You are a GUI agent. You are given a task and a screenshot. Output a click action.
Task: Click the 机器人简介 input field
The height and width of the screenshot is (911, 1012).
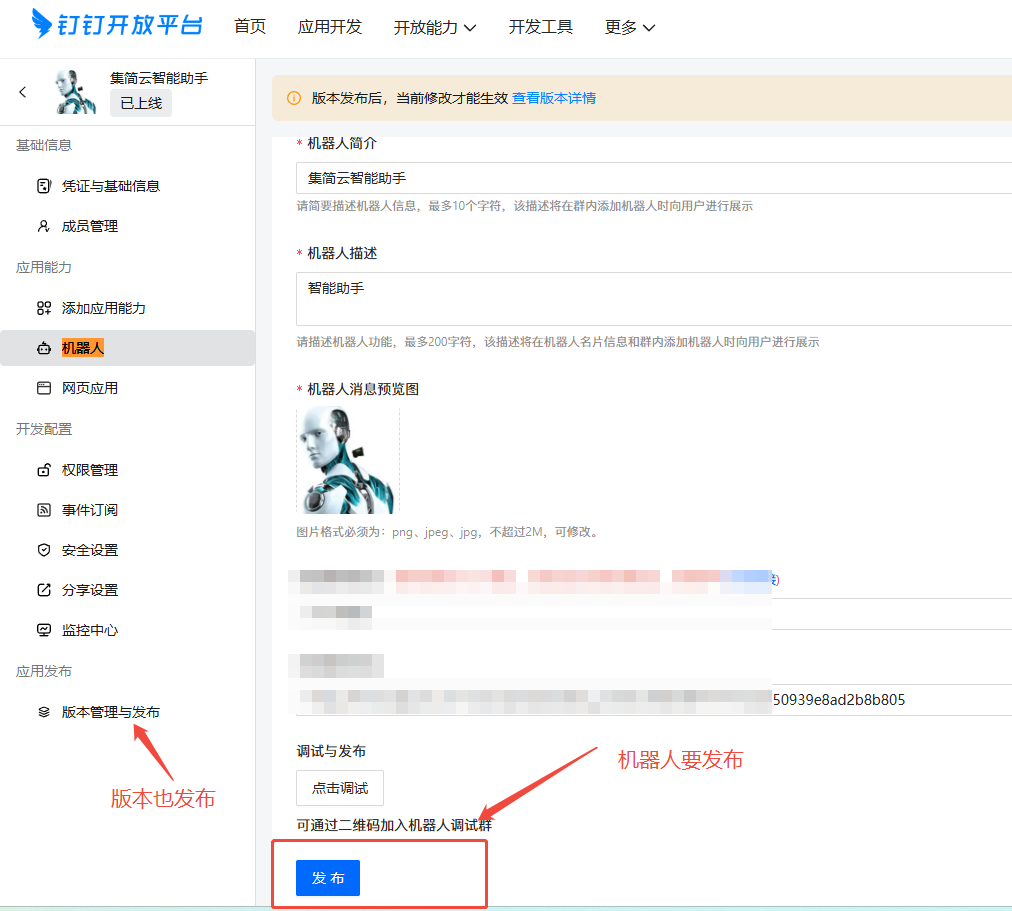[654, 178]
